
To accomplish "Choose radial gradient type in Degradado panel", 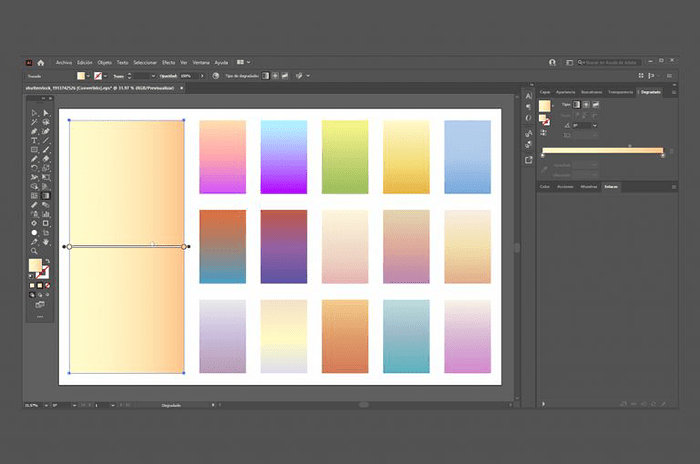I will pyautogui.click(x=586, y=105).
